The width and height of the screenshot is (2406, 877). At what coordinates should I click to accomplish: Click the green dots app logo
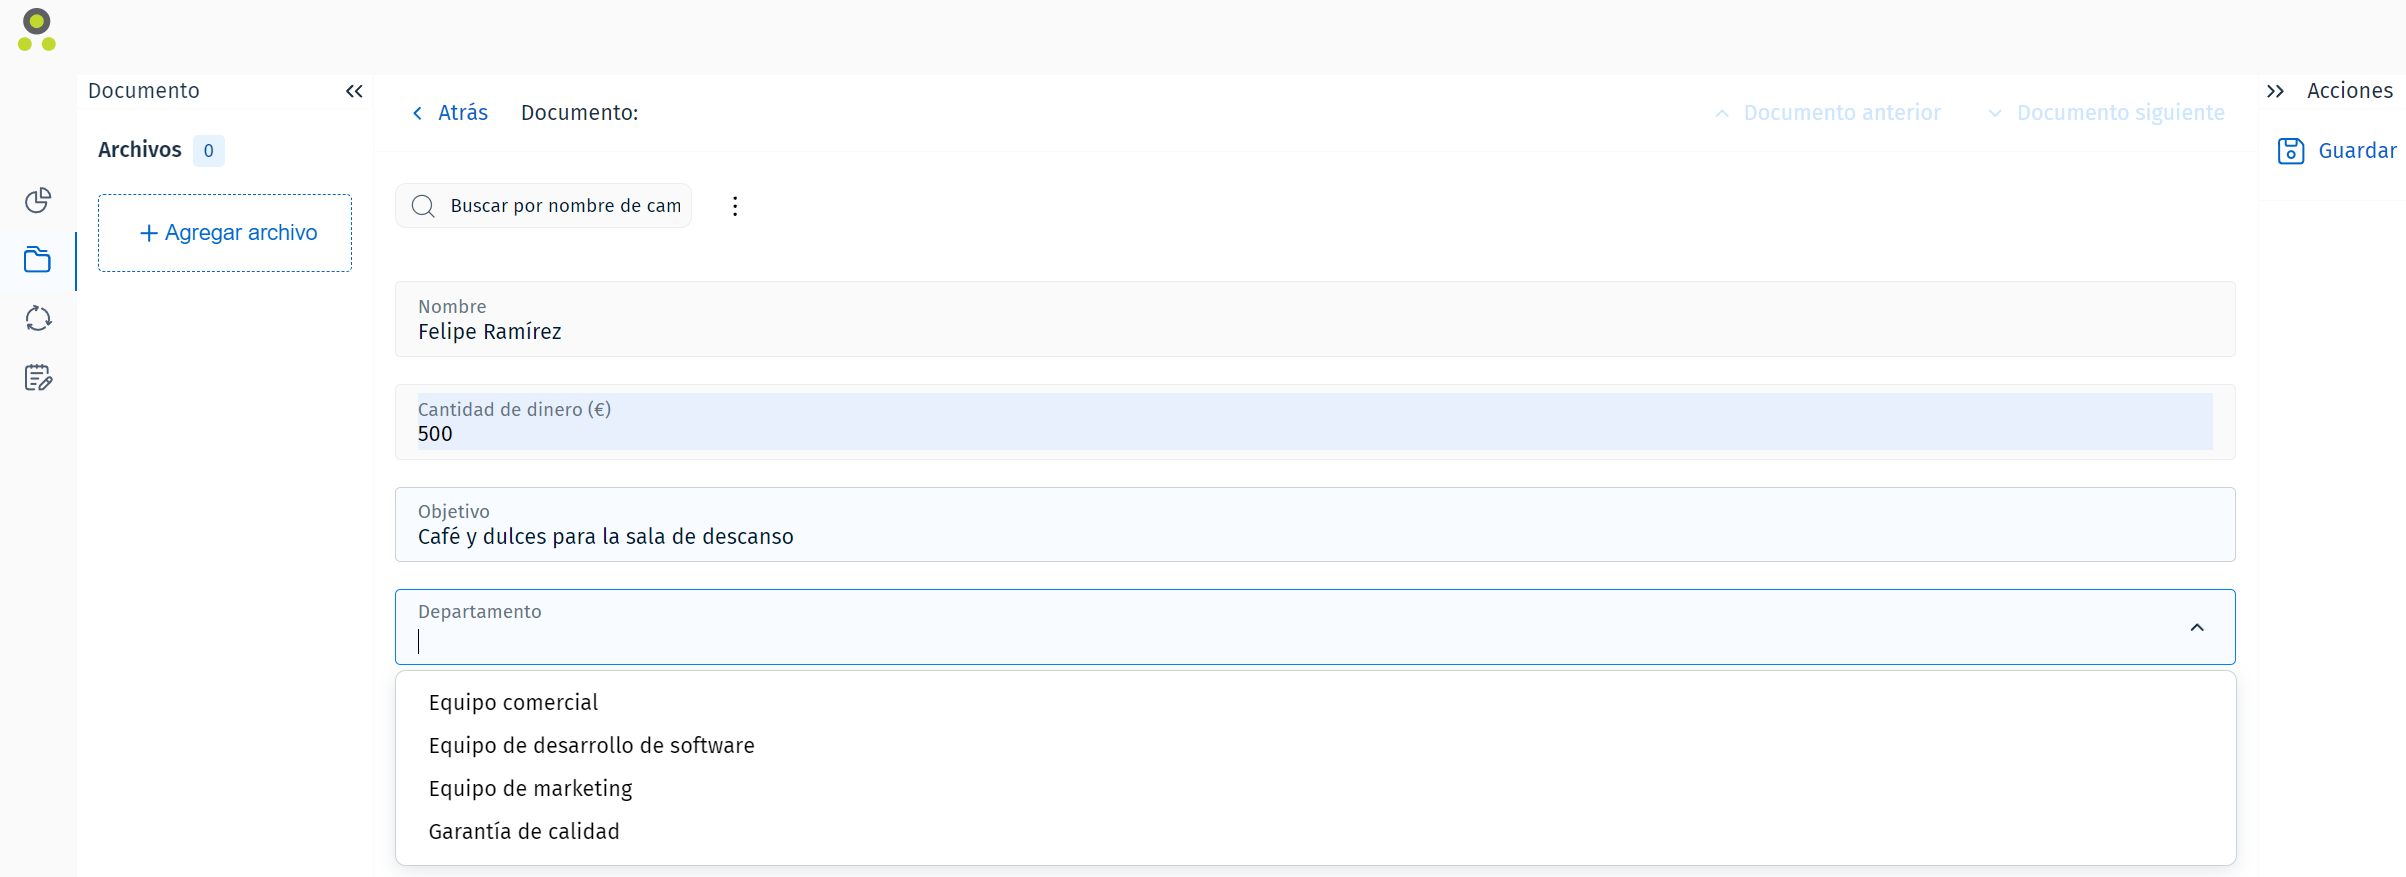click(37, 30)
